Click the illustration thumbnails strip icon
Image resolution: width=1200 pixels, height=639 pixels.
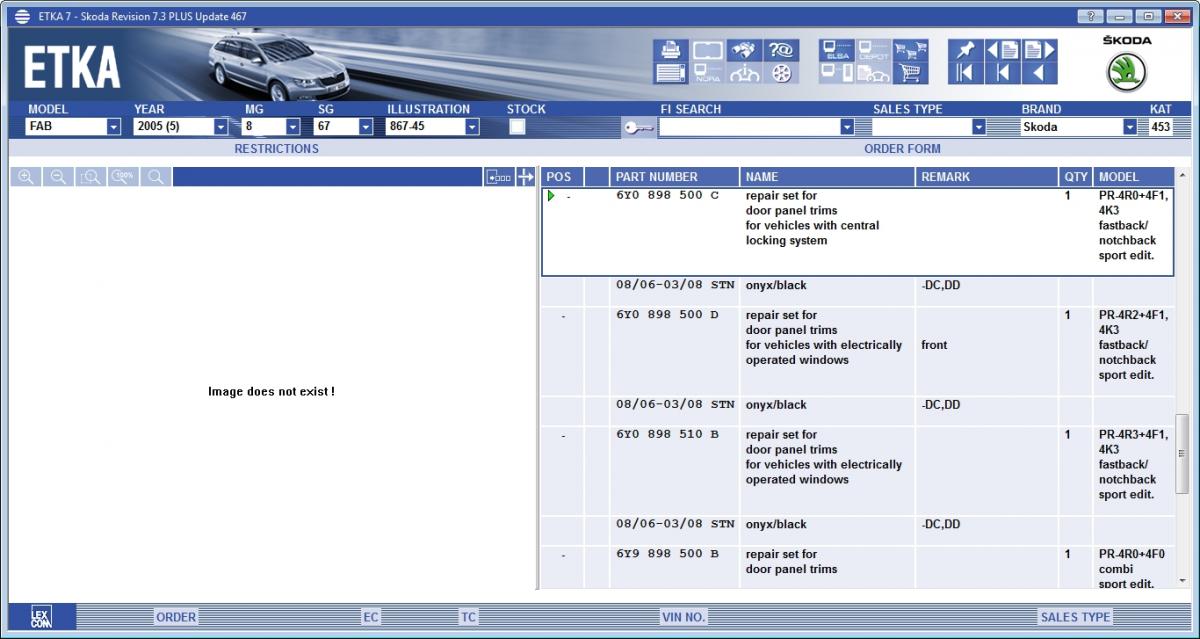tap(498, 177)
